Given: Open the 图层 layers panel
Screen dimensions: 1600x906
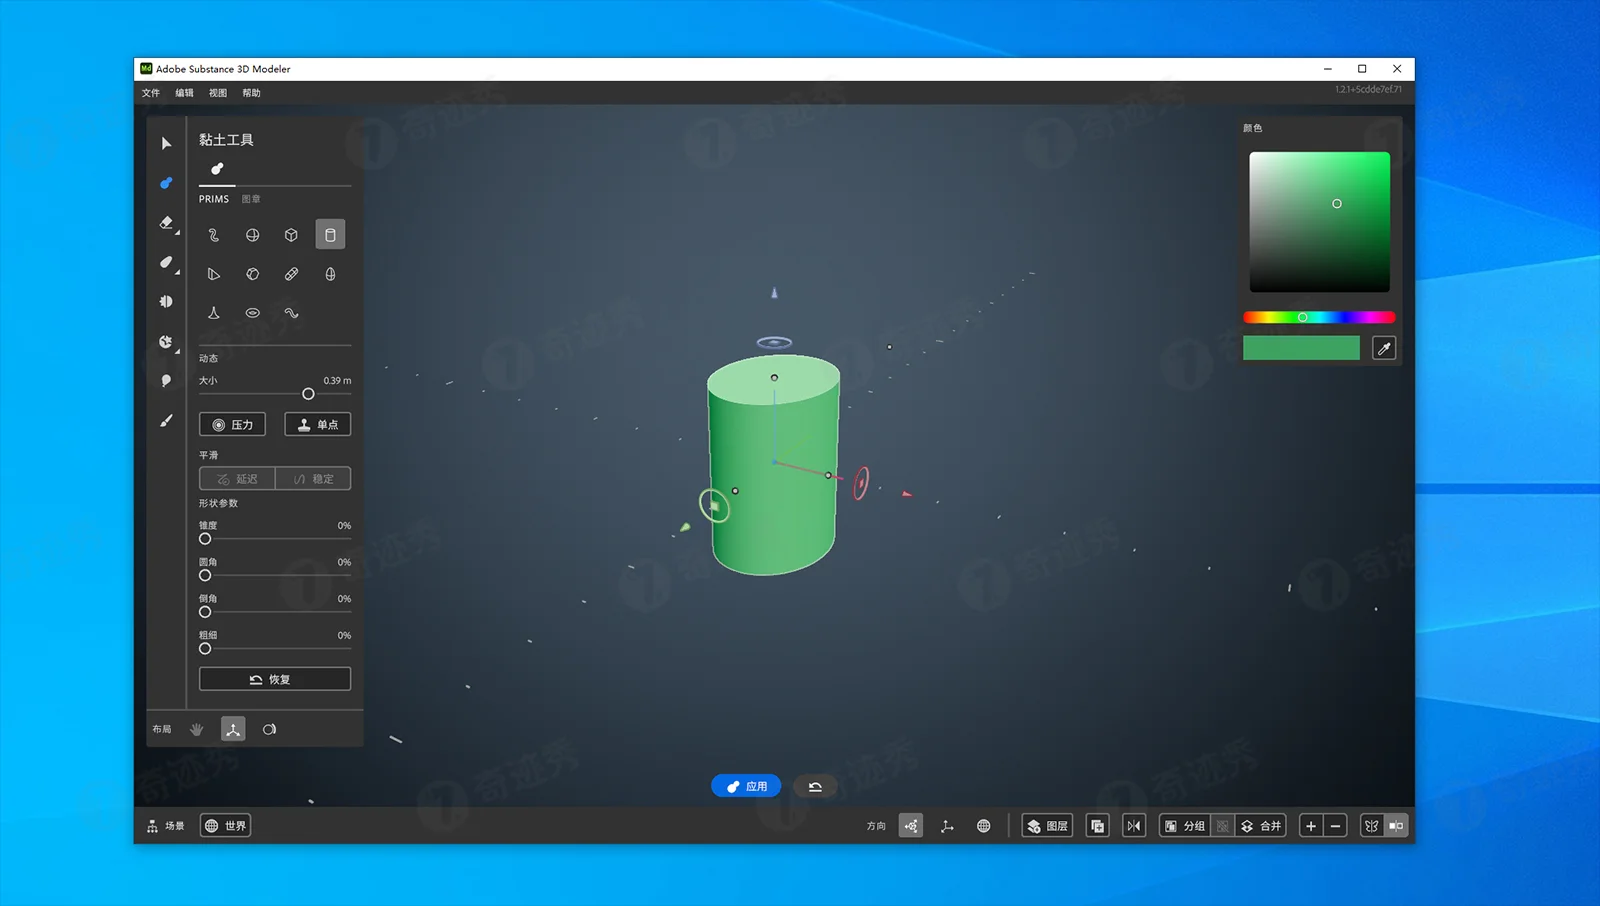Looking at the screenshot, I should tap(1047, 826).
